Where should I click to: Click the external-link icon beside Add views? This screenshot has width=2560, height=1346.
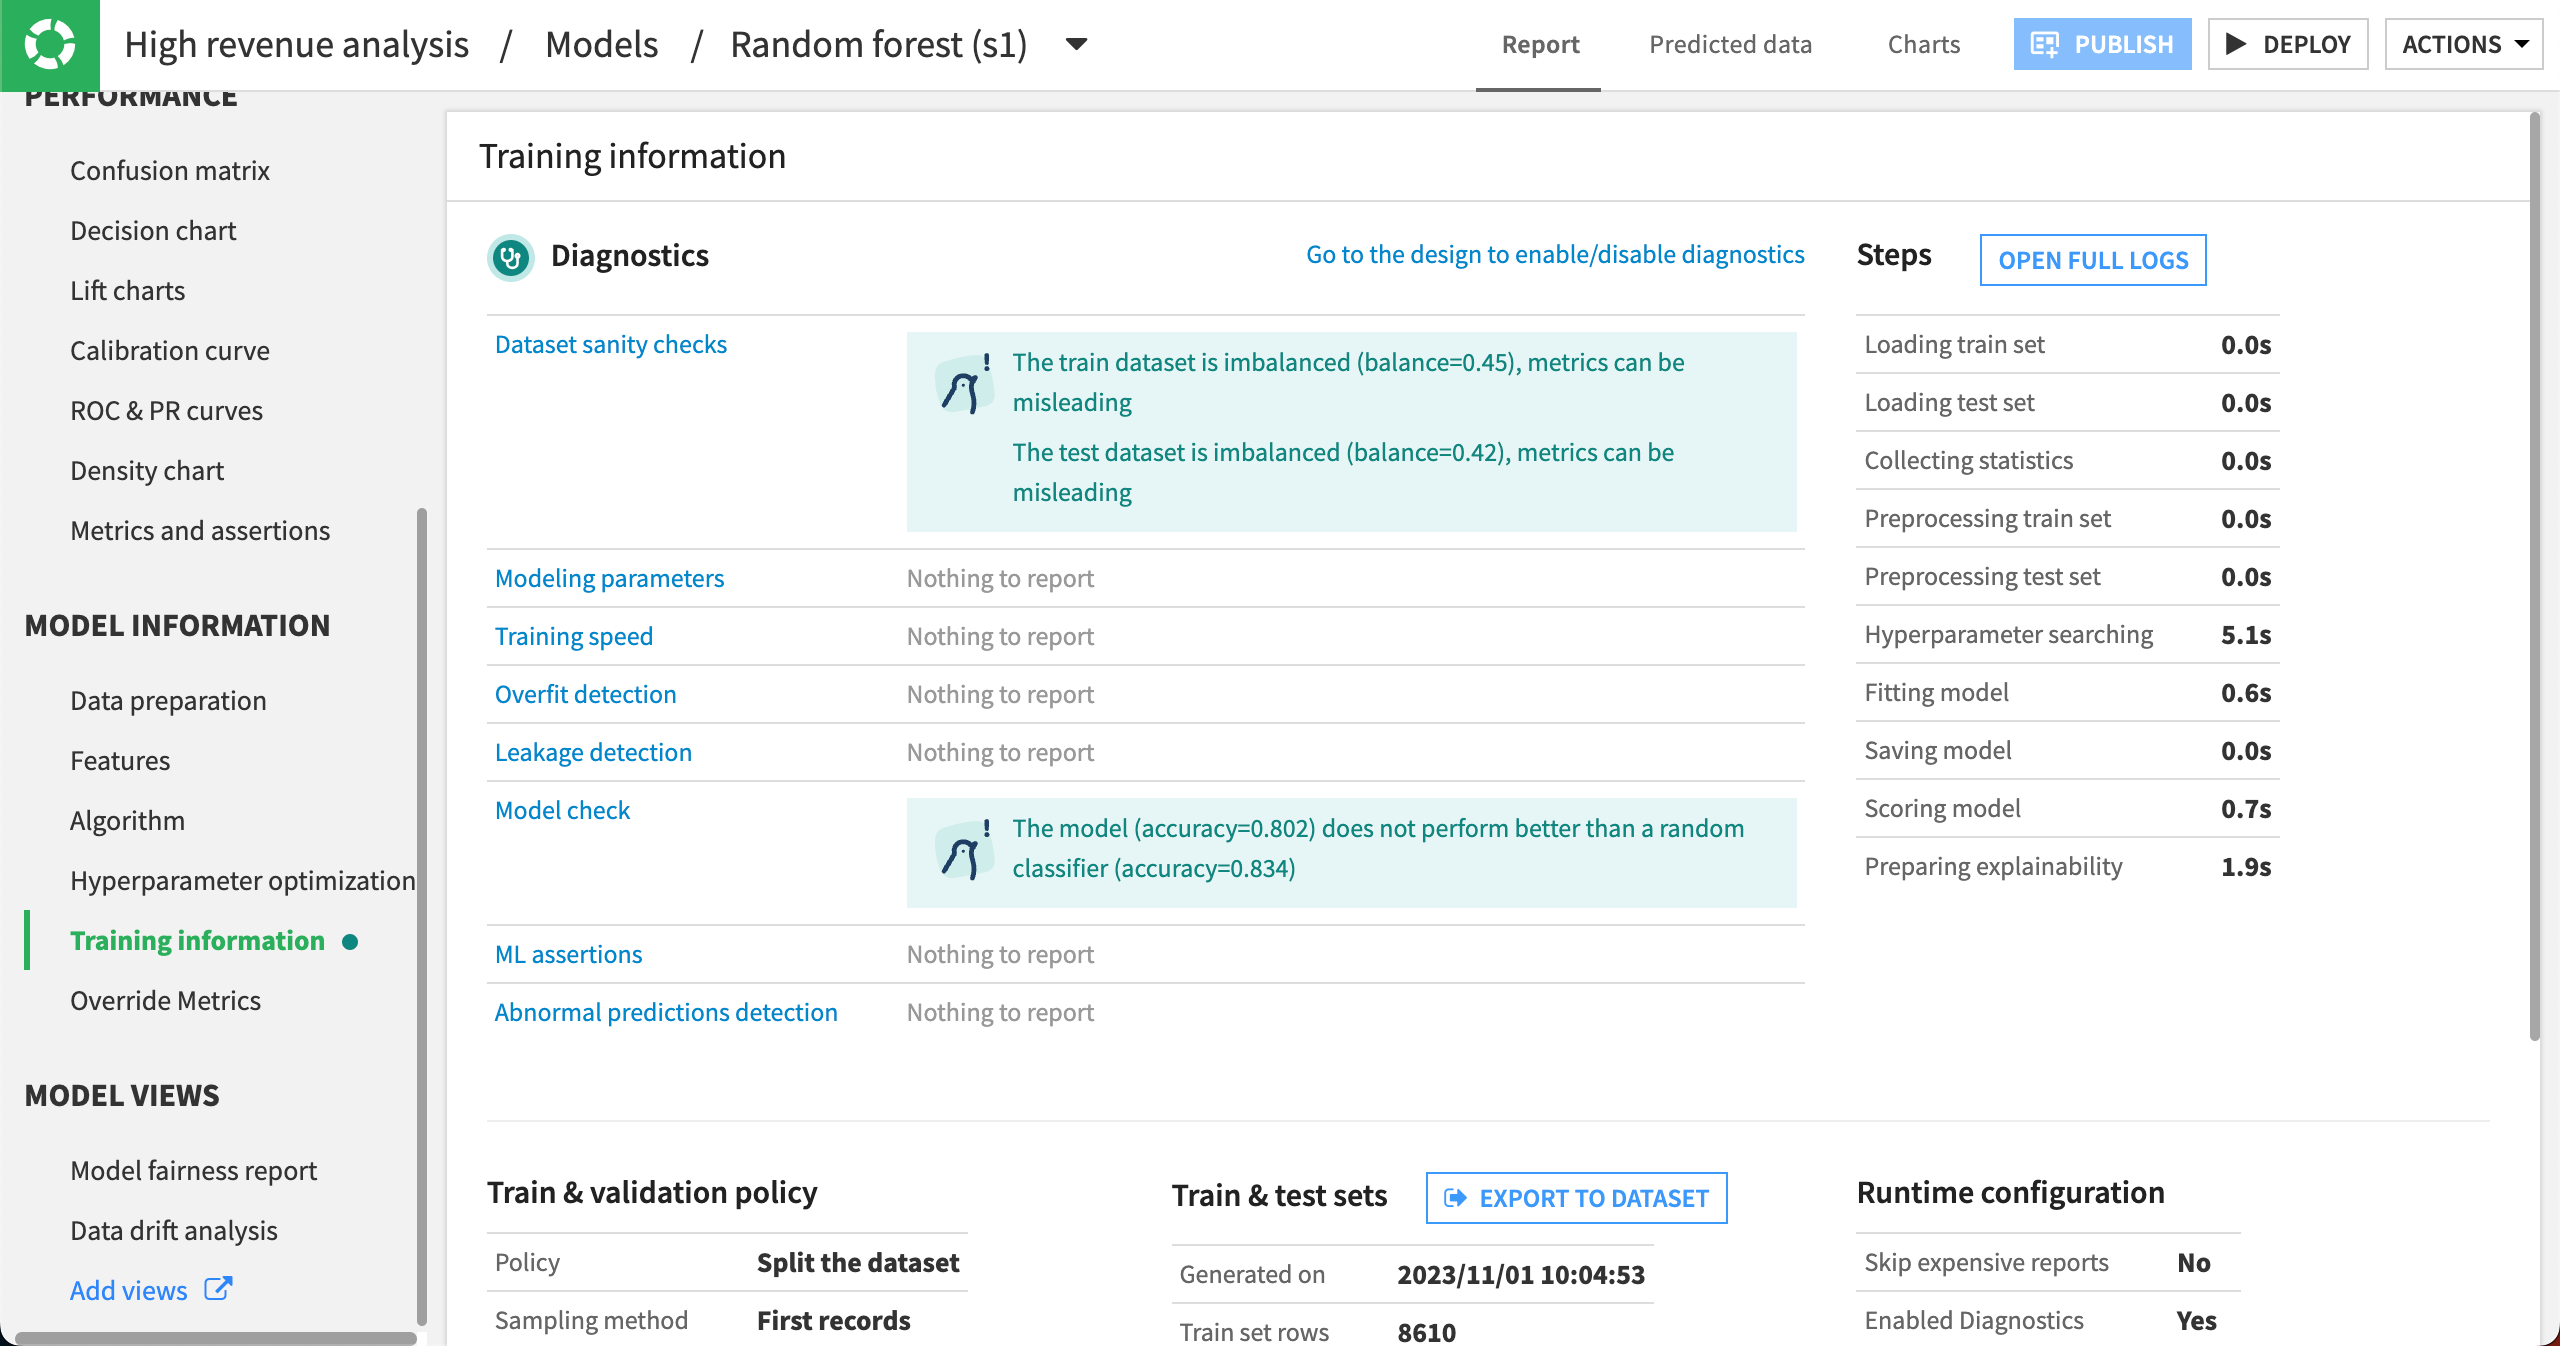tap(218, 1289)
